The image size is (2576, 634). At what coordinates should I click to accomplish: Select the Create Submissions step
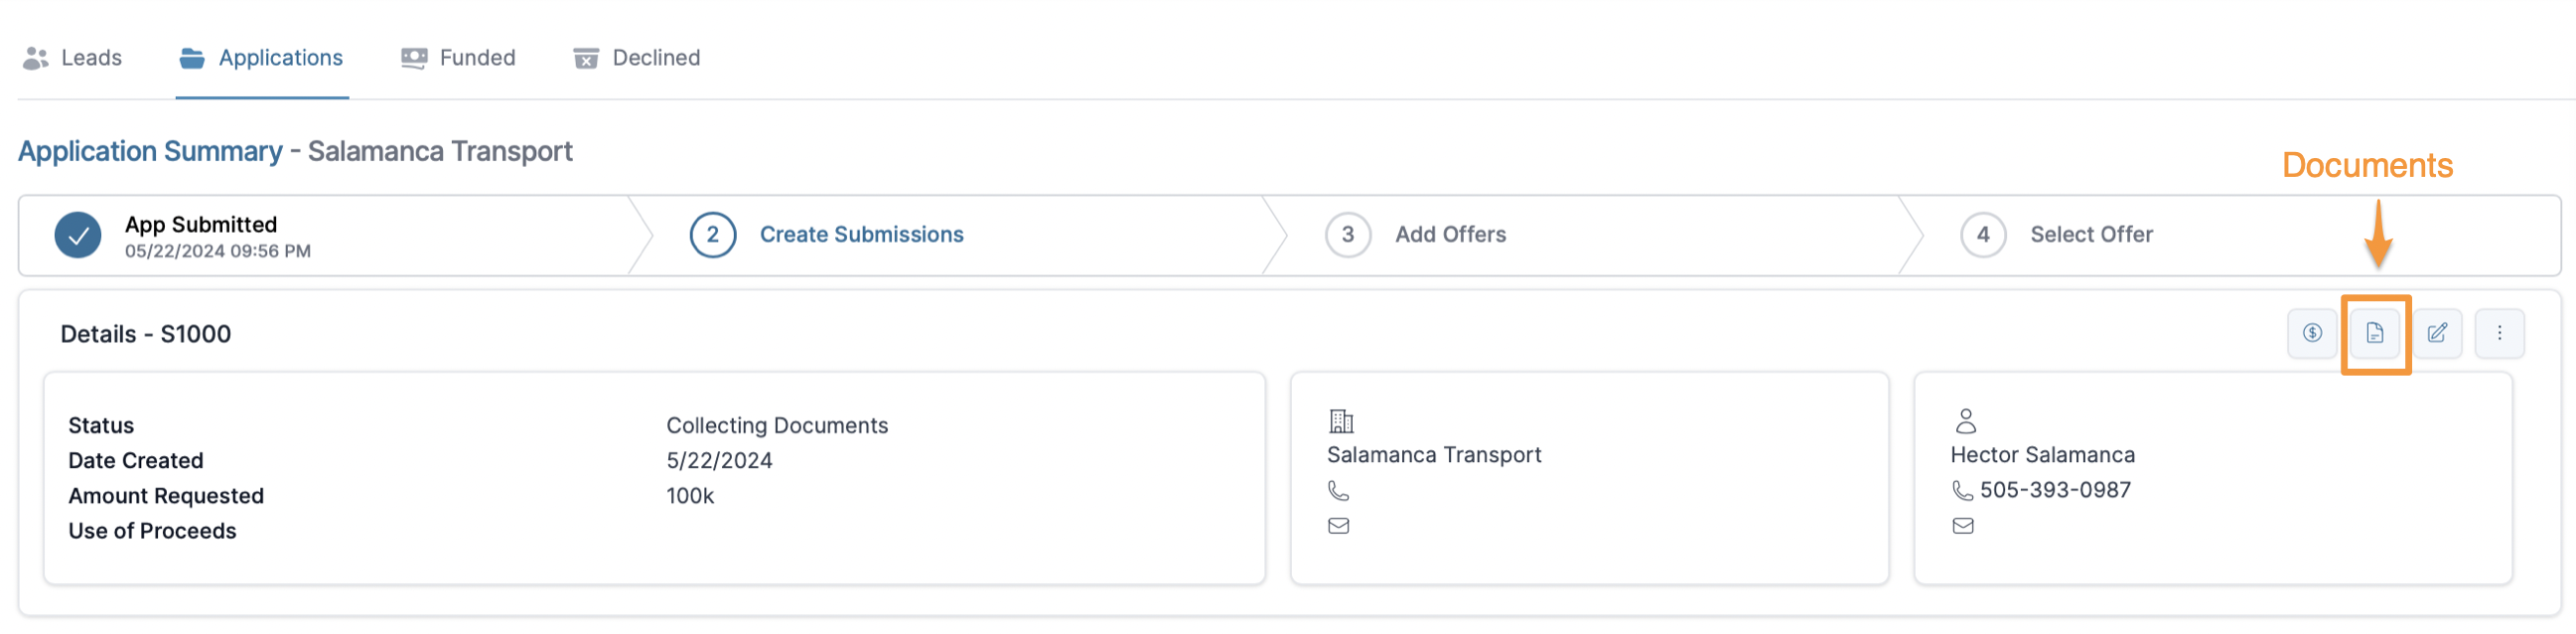click(861, 235)
